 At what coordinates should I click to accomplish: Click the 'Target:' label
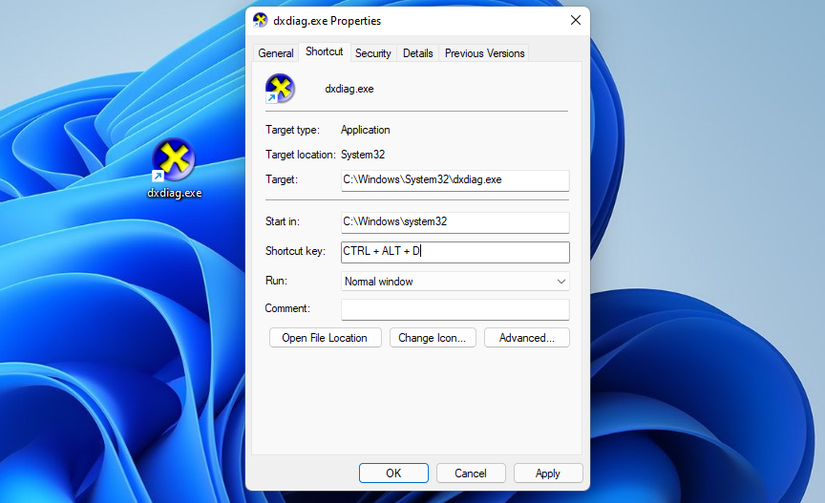point(281,179)
